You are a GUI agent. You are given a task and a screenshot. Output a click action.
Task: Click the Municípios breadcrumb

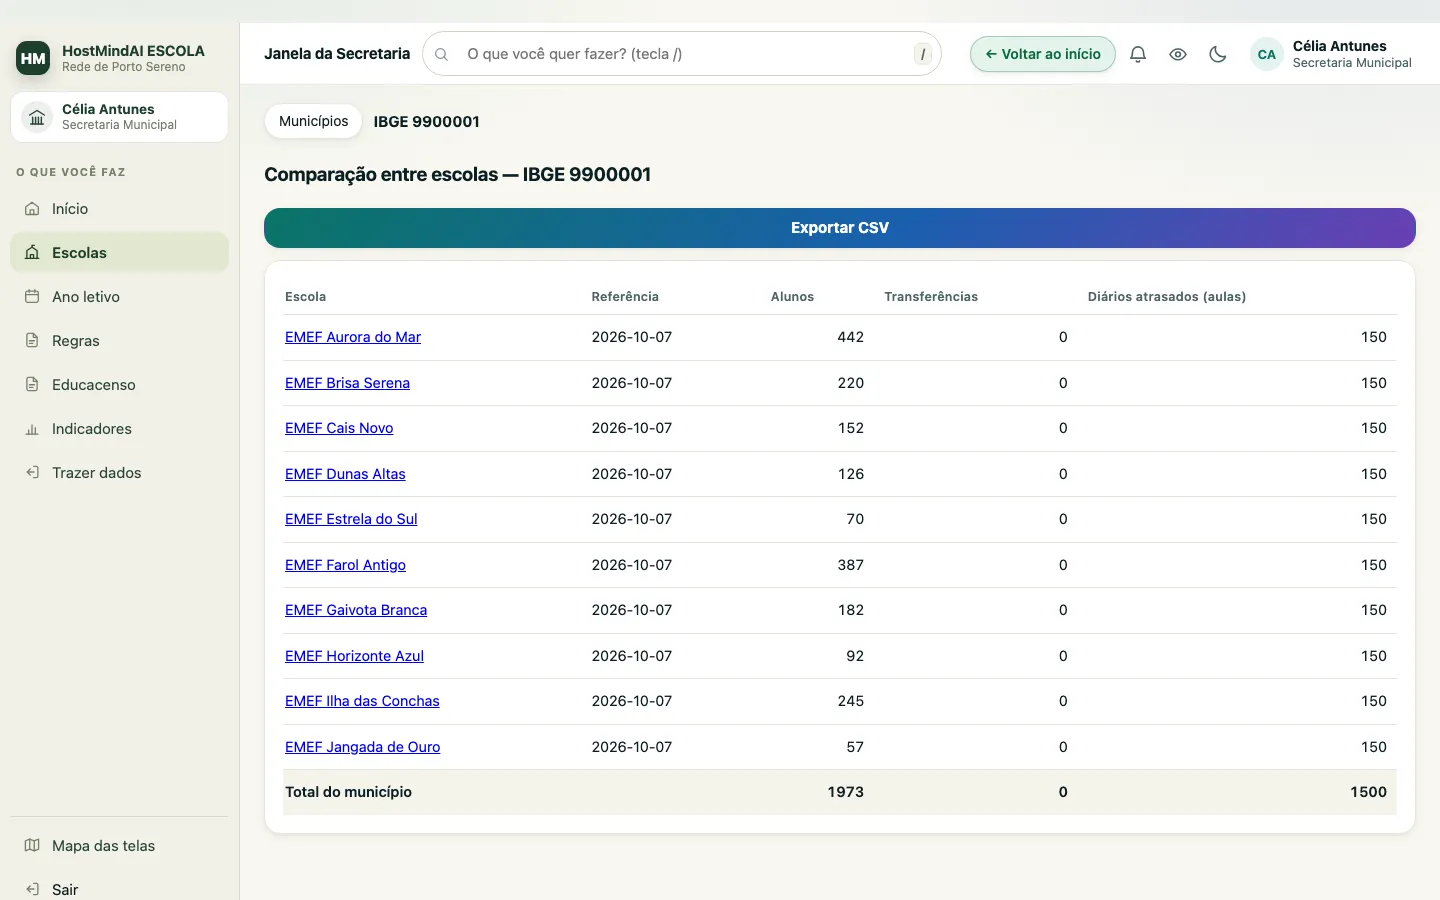point(314,121)
